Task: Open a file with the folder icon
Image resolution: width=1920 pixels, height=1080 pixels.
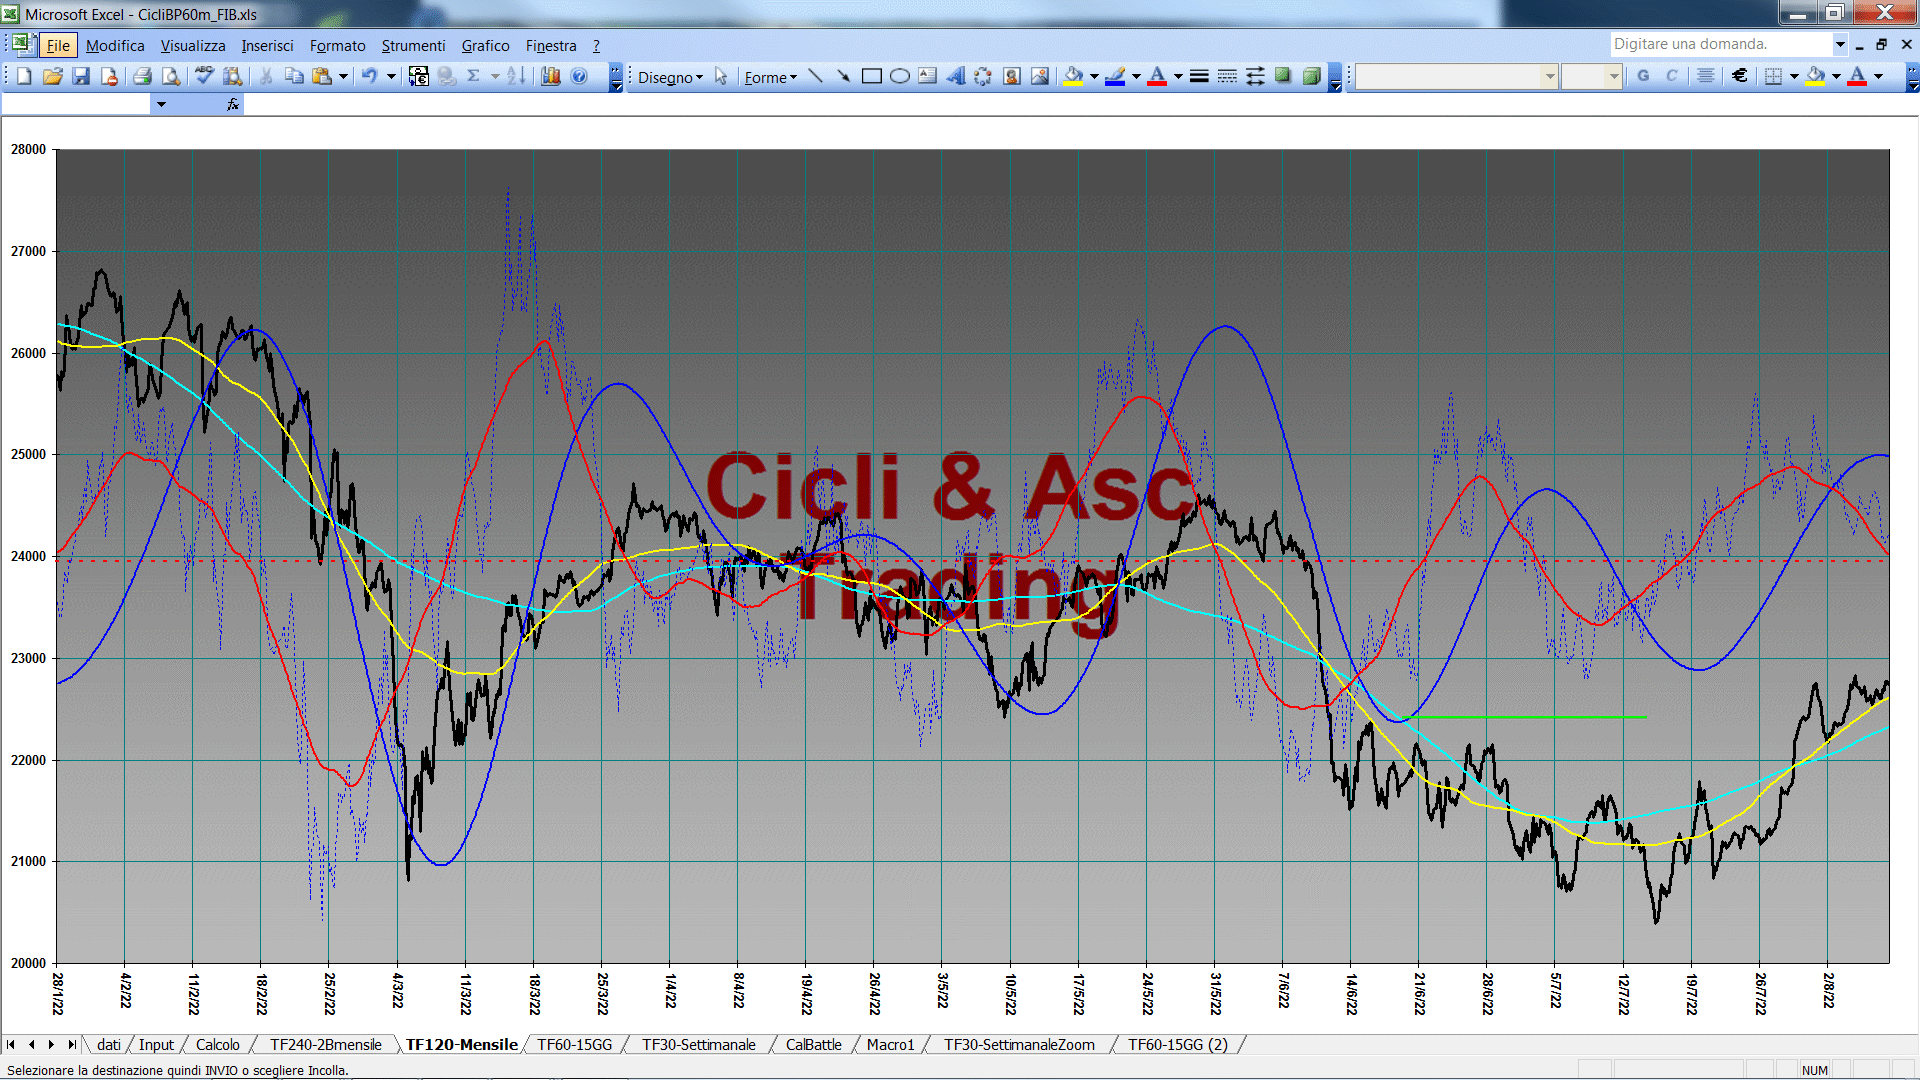Action: pos(53,76)
